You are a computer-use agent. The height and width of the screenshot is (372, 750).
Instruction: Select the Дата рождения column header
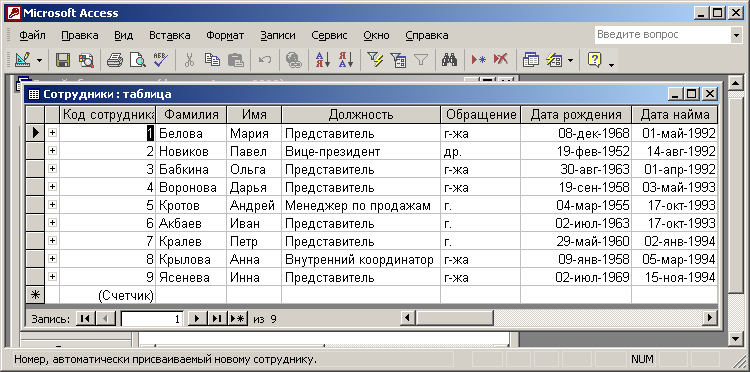pyautogui.click(x=576, y=115)
